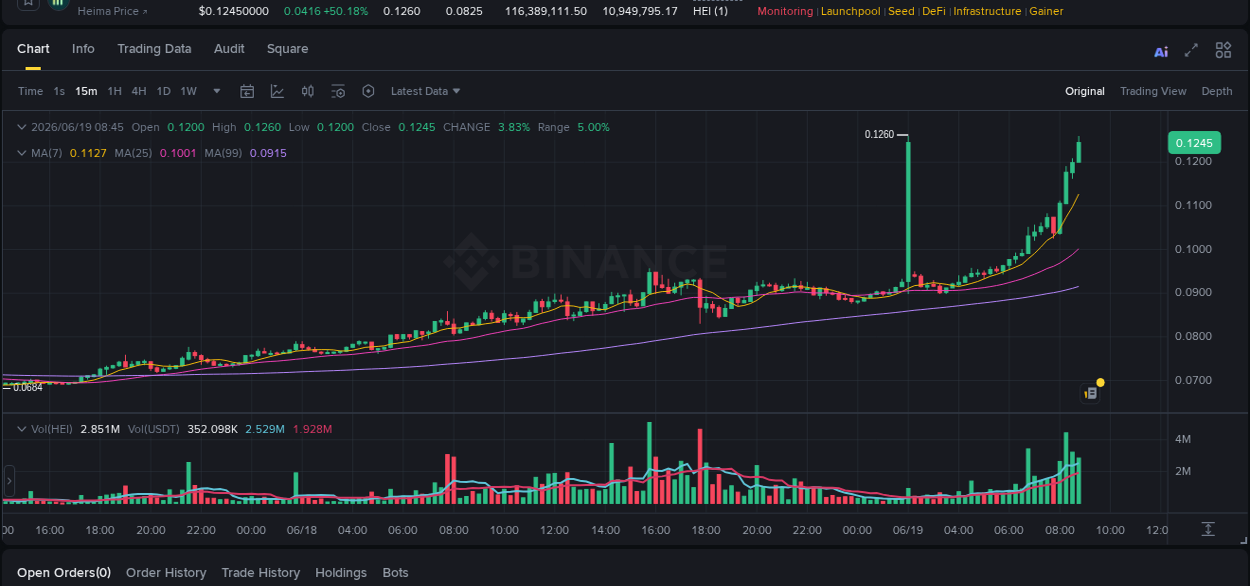Screen dimensions: 1250x586
Task: Click the CHANGE value 3.83%
Action: pos(514,127)
